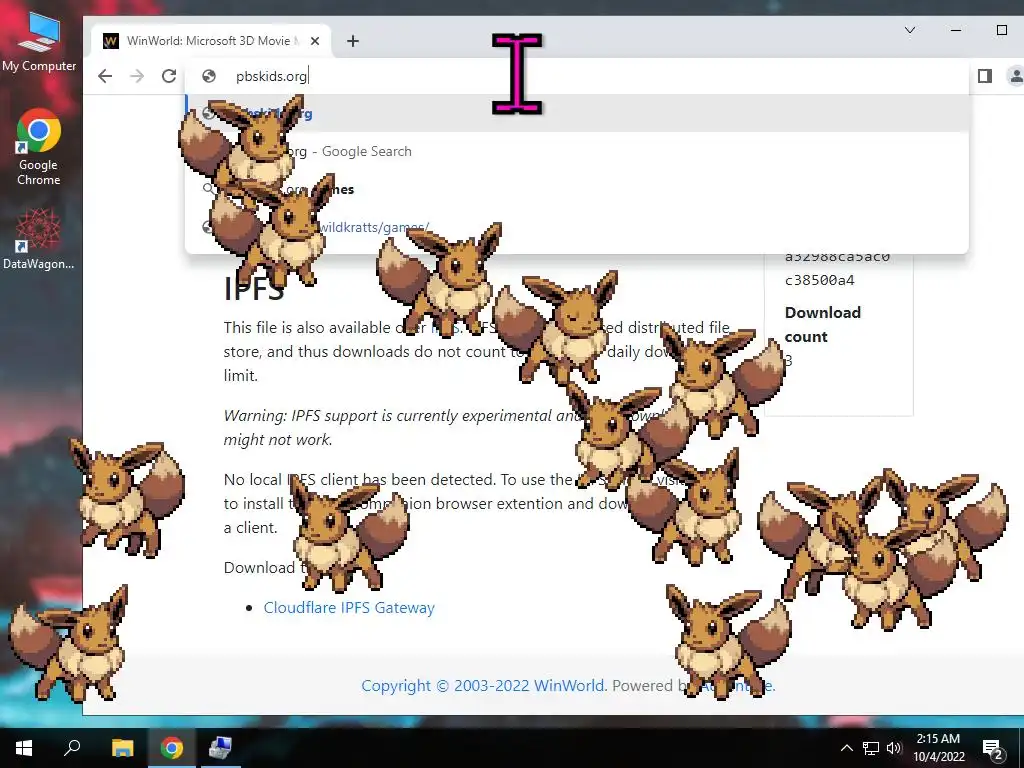The height and width of the screenshot is (768, 1024).
Task: Open the Chrome profile avatar
Action: click(1015, 76)
